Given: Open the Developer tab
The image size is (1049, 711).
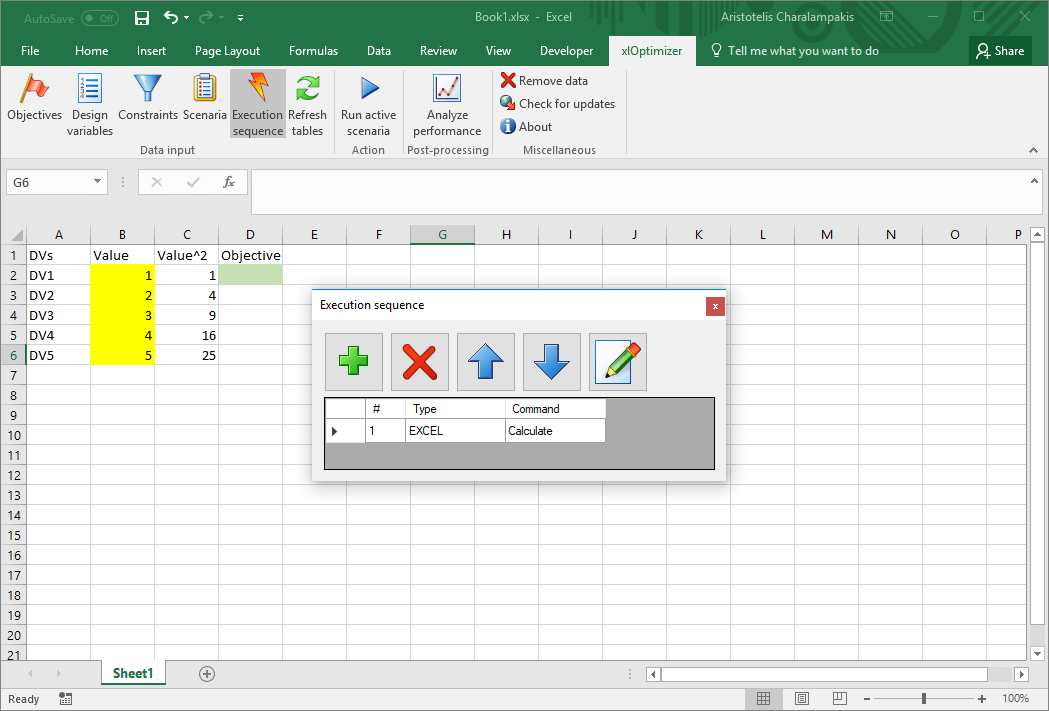Looking at the screenshot, I should 565,51.
